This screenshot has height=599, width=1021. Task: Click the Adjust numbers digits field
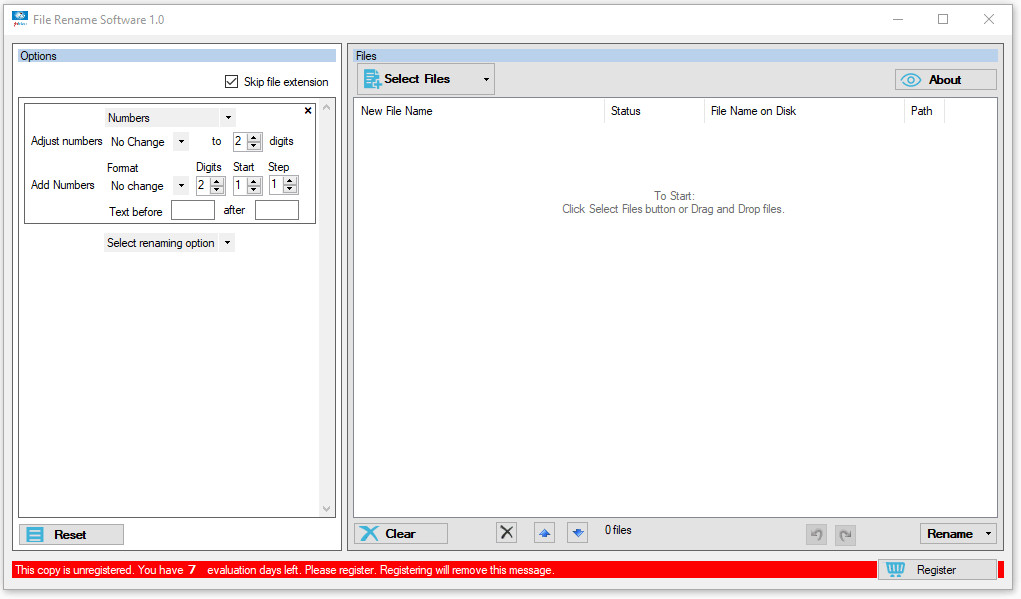240,141
